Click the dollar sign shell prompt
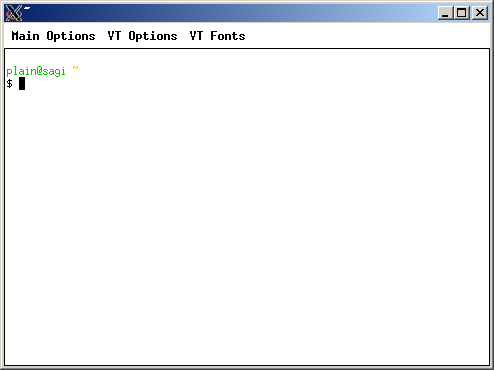494x370 pixels. pos(9,83)
